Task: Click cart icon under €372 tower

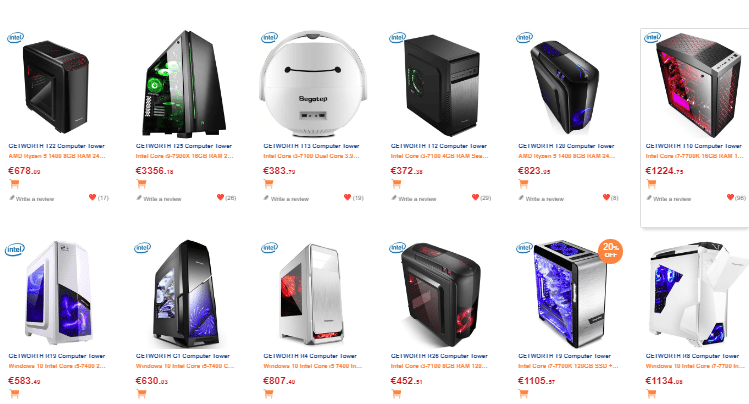Action: pyautogui.click(x=396, y=183)
